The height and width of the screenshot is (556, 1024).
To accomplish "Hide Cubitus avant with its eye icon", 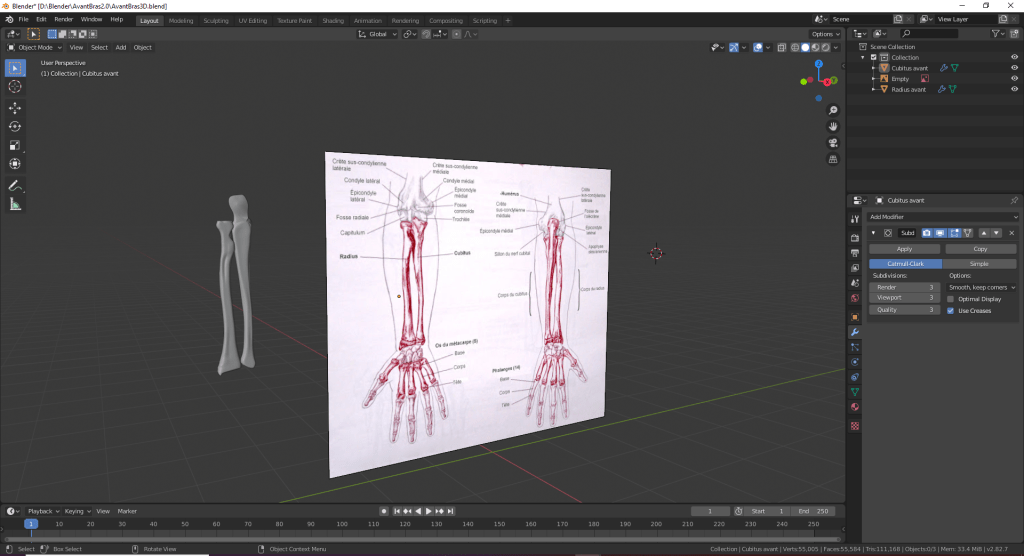I will 1014,68.
